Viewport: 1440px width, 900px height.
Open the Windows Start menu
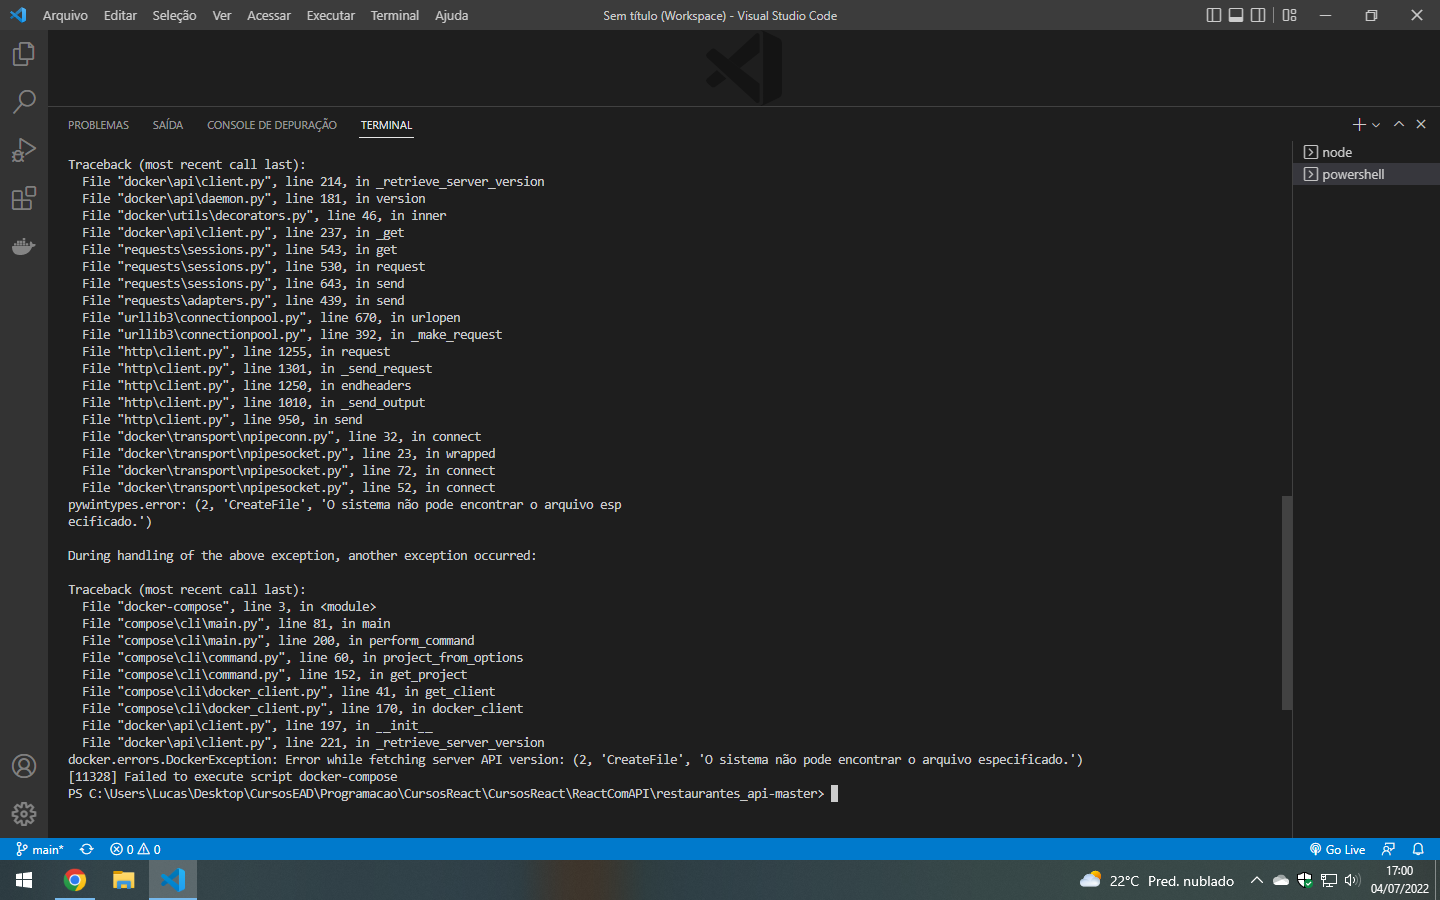coord(24,880)
